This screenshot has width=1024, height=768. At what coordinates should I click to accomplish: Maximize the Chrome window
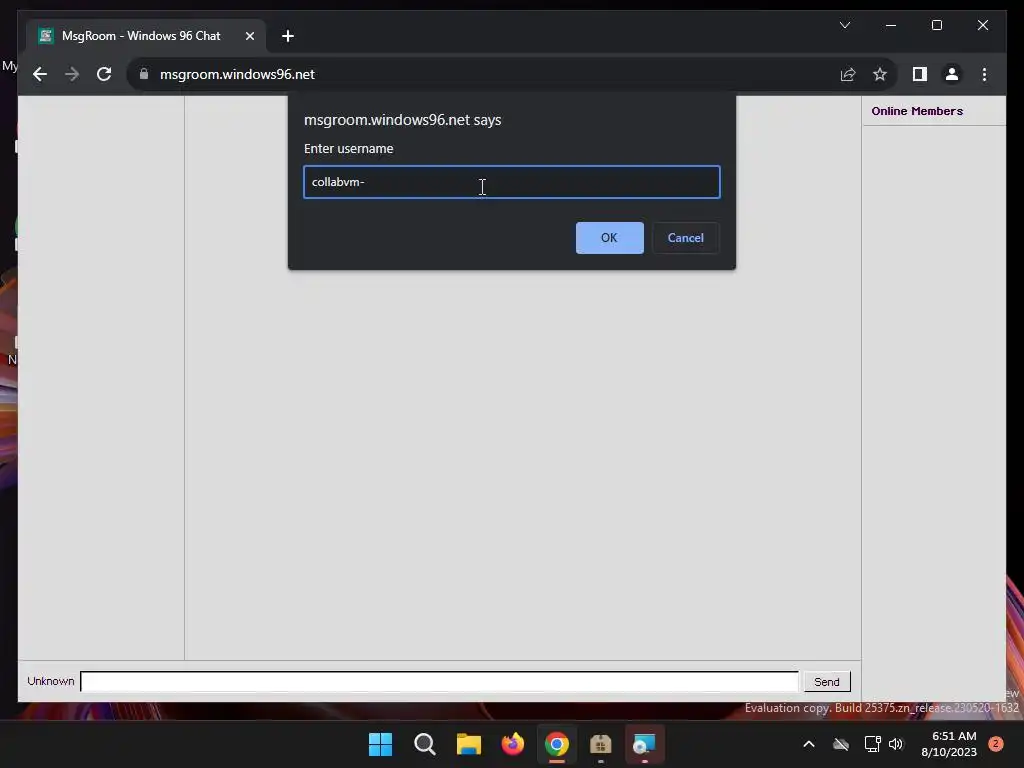(x=936, y=25)
